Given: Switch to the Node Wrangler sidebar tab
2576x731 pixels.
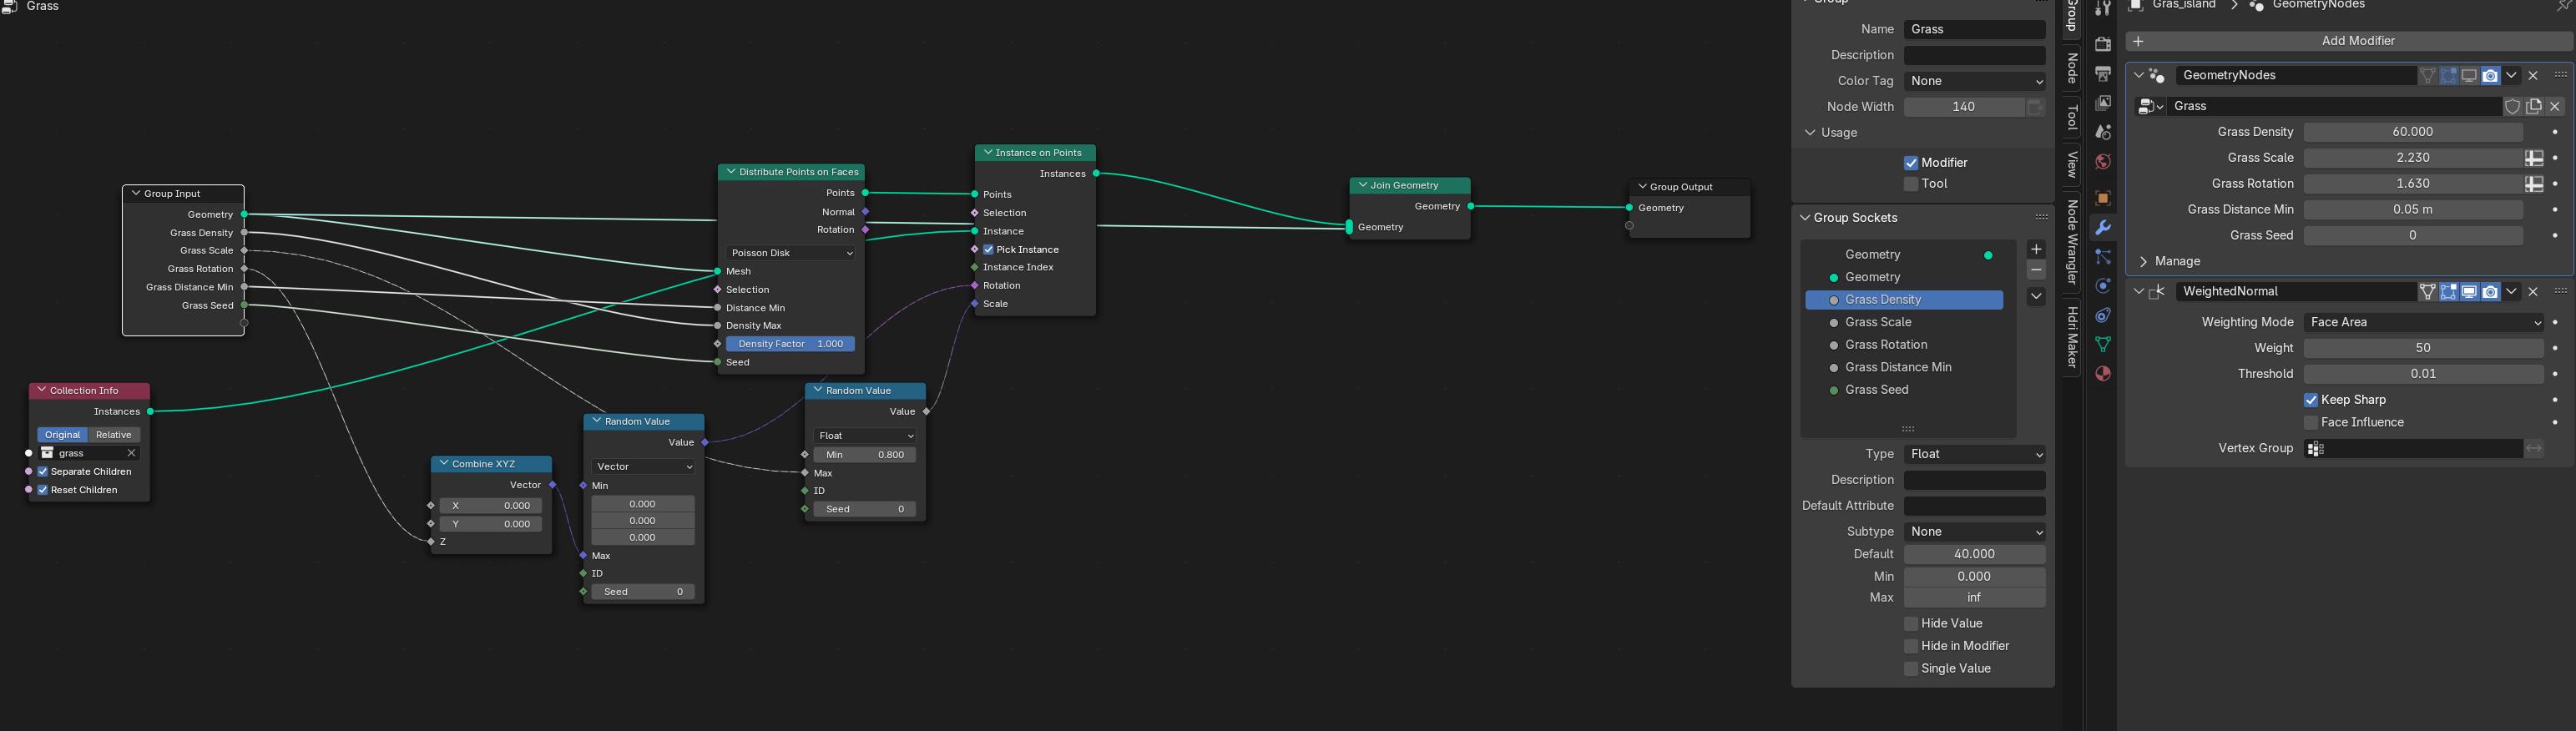Looking at the screenshot, I should 2072,242.
